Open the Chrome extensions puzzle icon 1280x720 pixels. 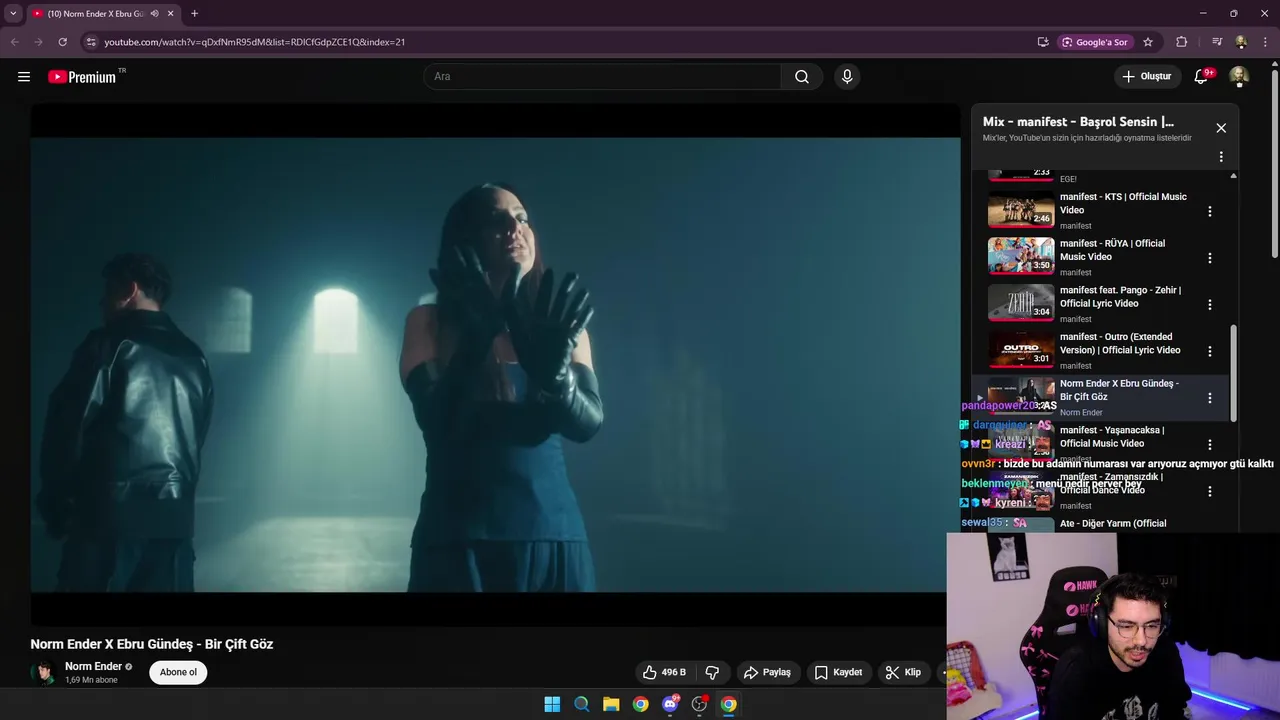coord(1182,42)
